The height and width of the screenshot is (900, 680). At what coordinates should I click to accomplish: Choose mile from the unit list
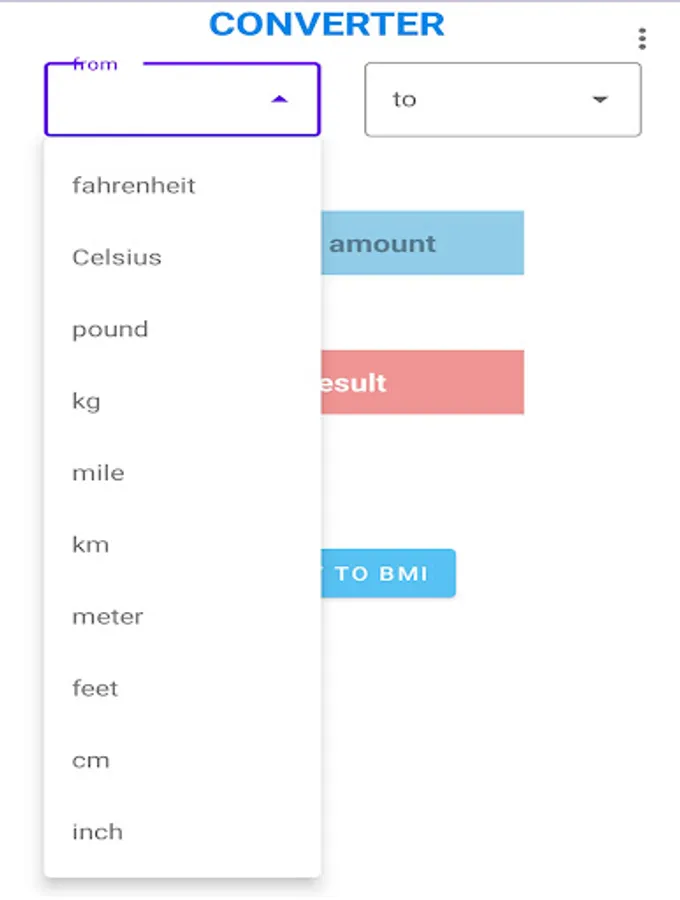coord(98,473)
